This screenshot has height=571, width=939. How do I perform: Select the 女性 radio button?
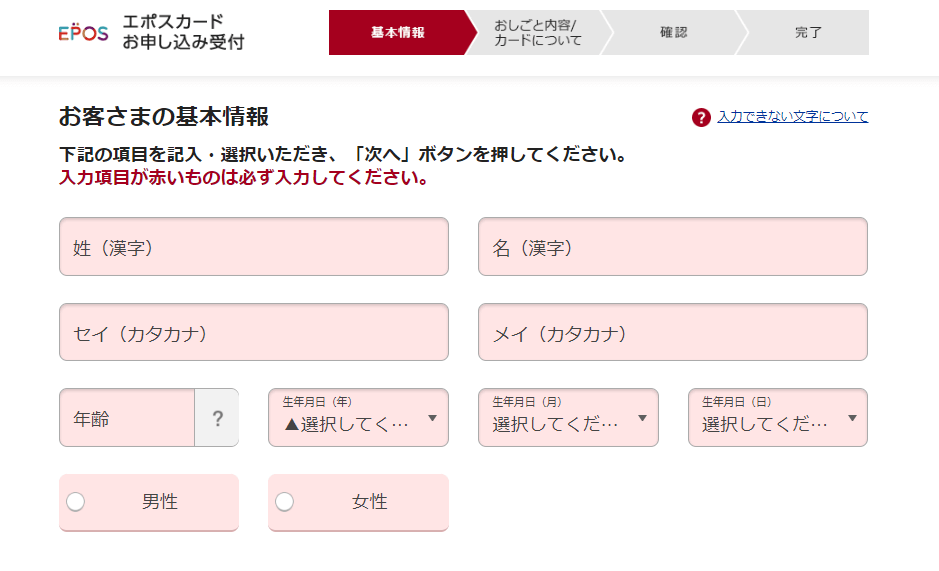[x=285, y=502]
